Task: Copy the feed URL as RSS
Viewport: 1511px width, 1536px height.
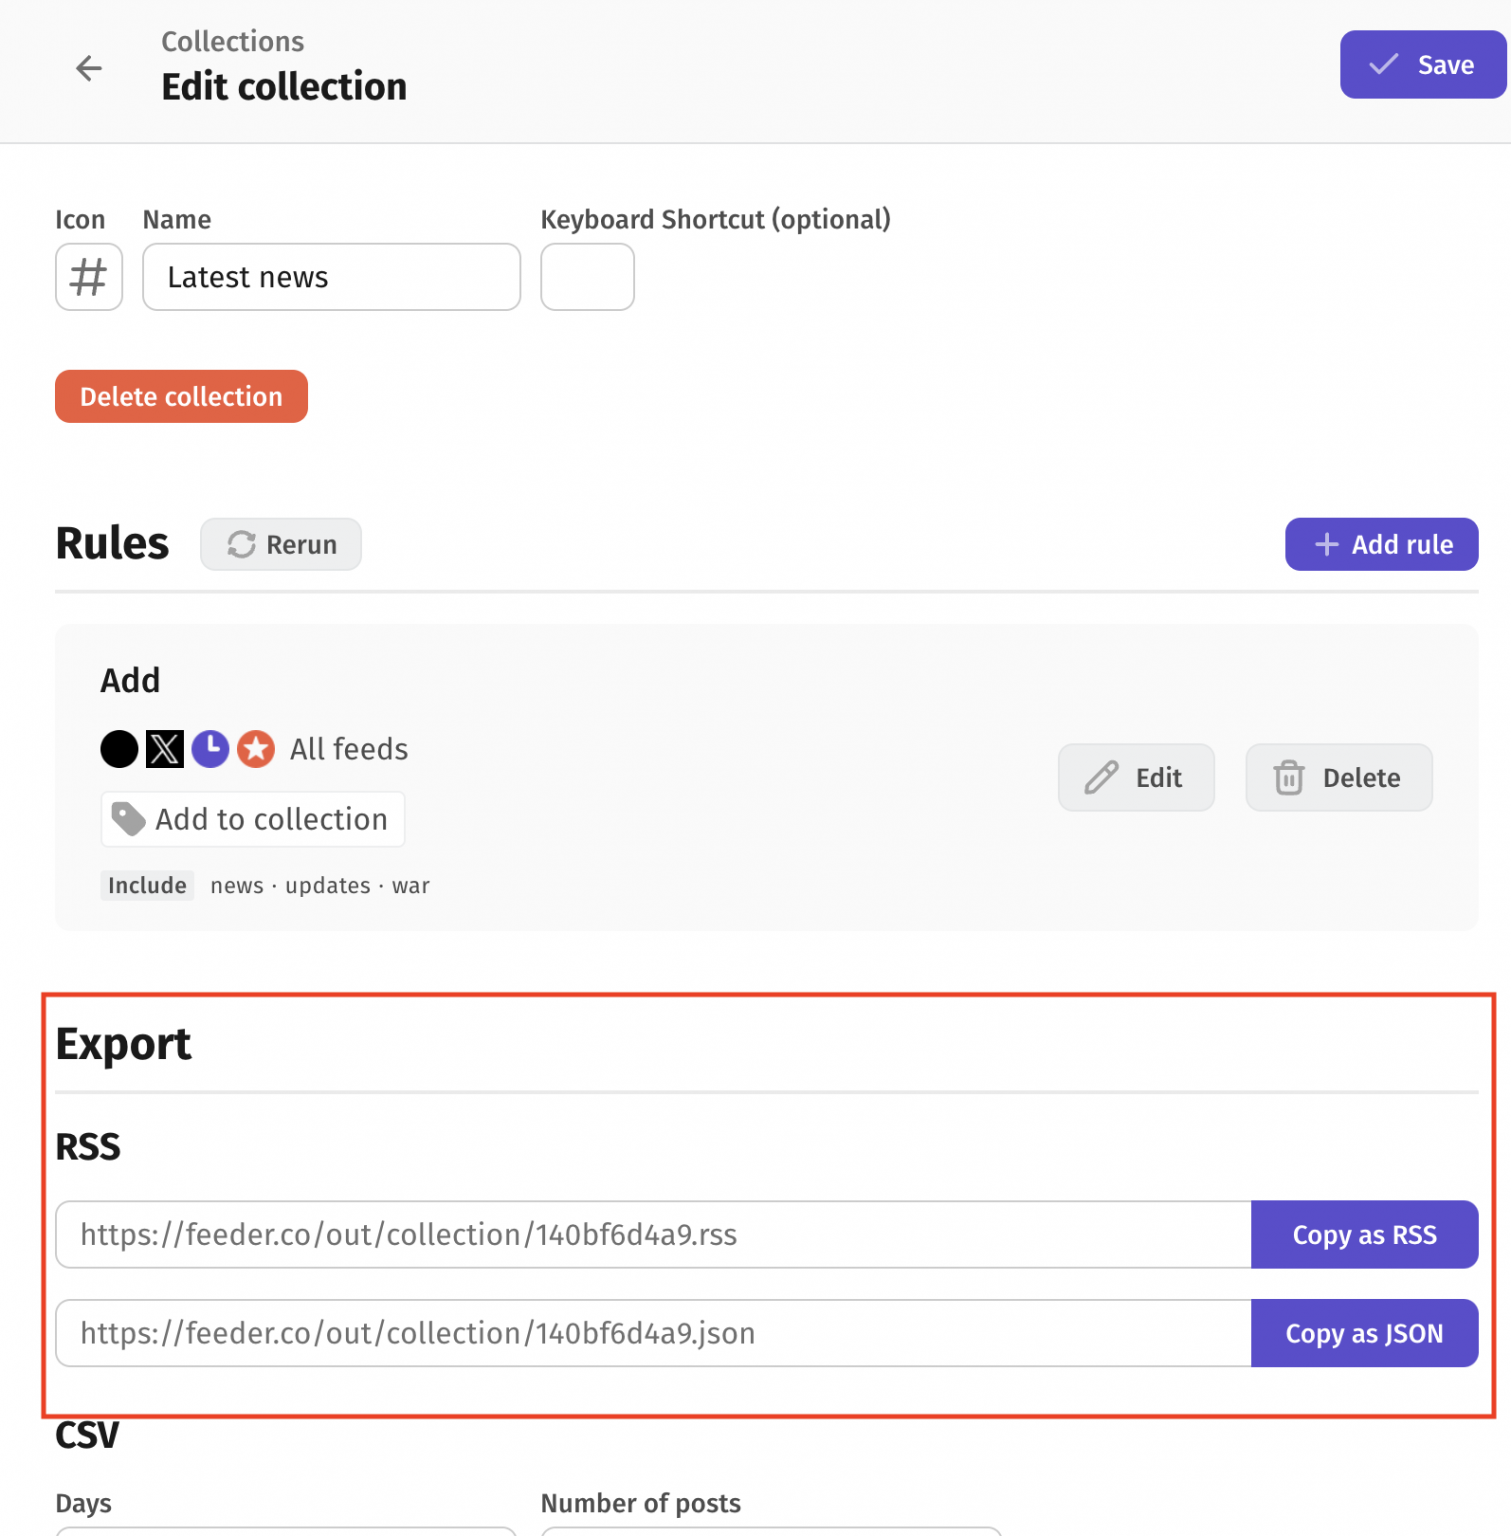Action: click(x=1364, y=1235)
